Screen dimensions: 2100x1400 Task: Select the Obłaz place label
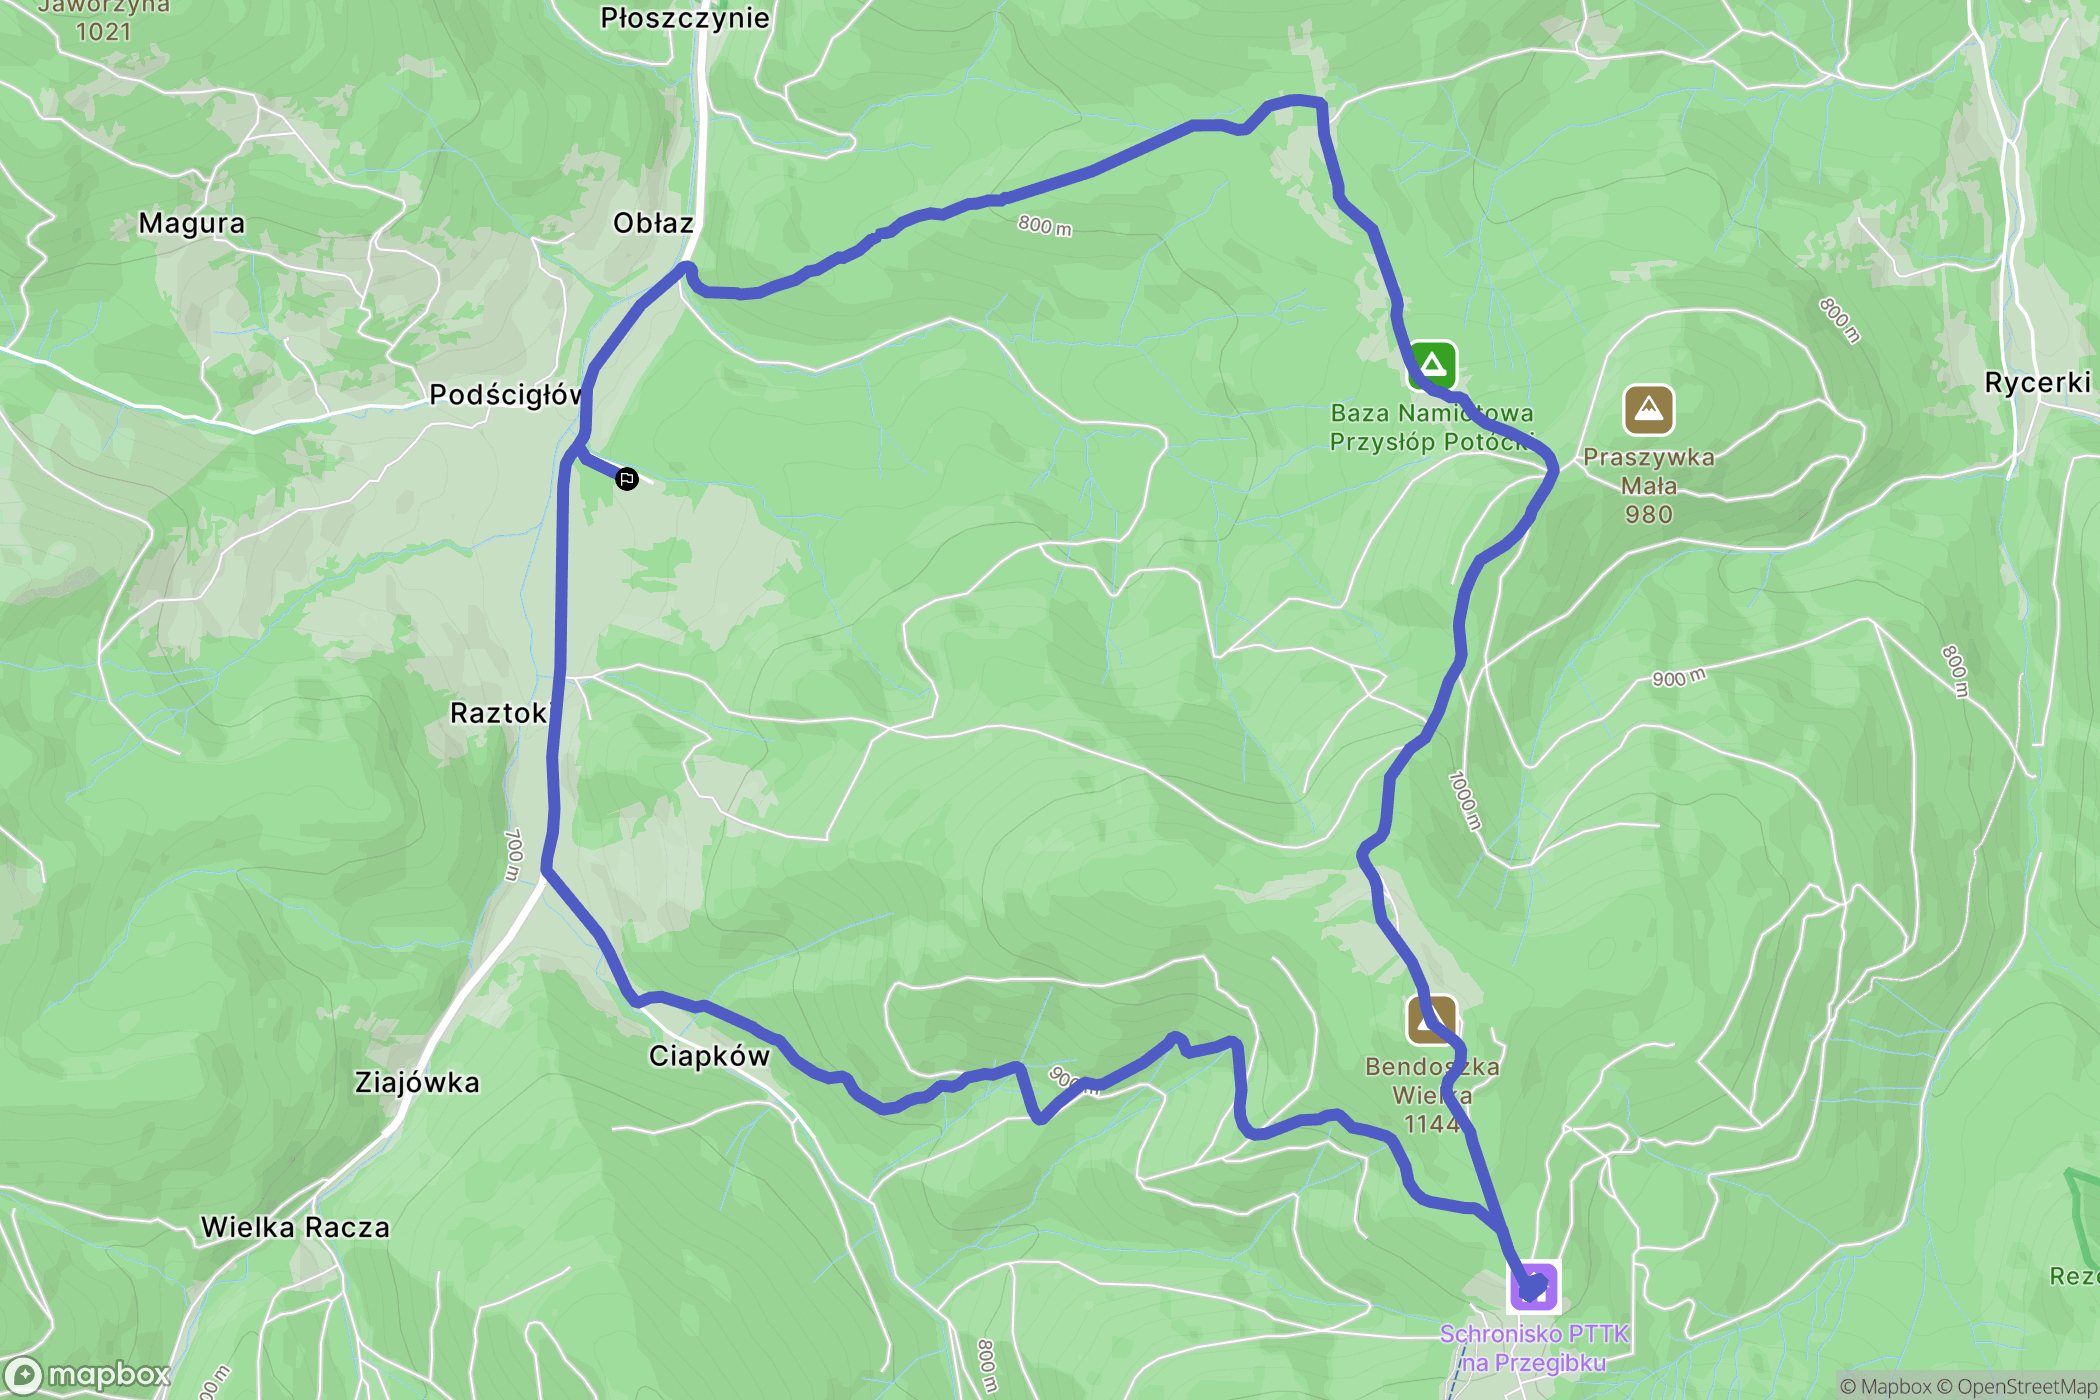[653, 223]
